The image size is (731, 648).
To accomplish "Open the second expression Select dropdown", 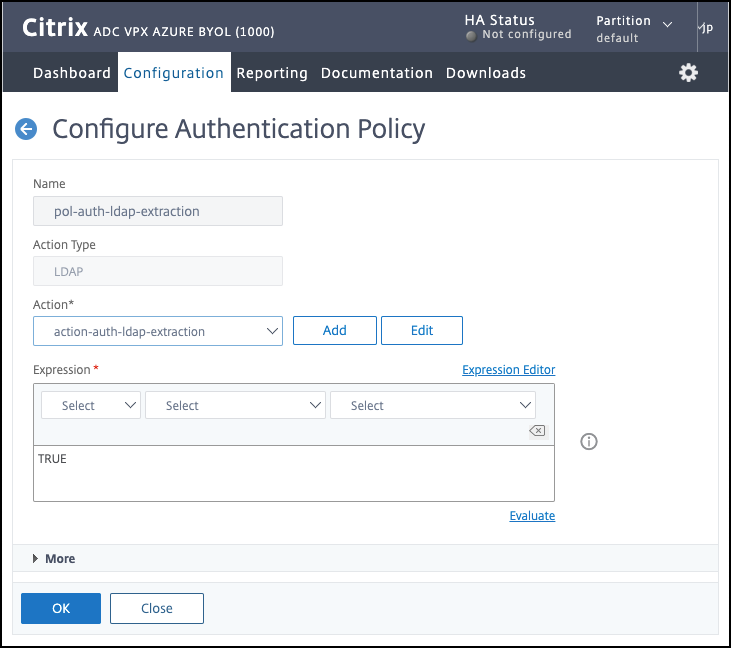I will pyautogui.click(x=235, y=405).
